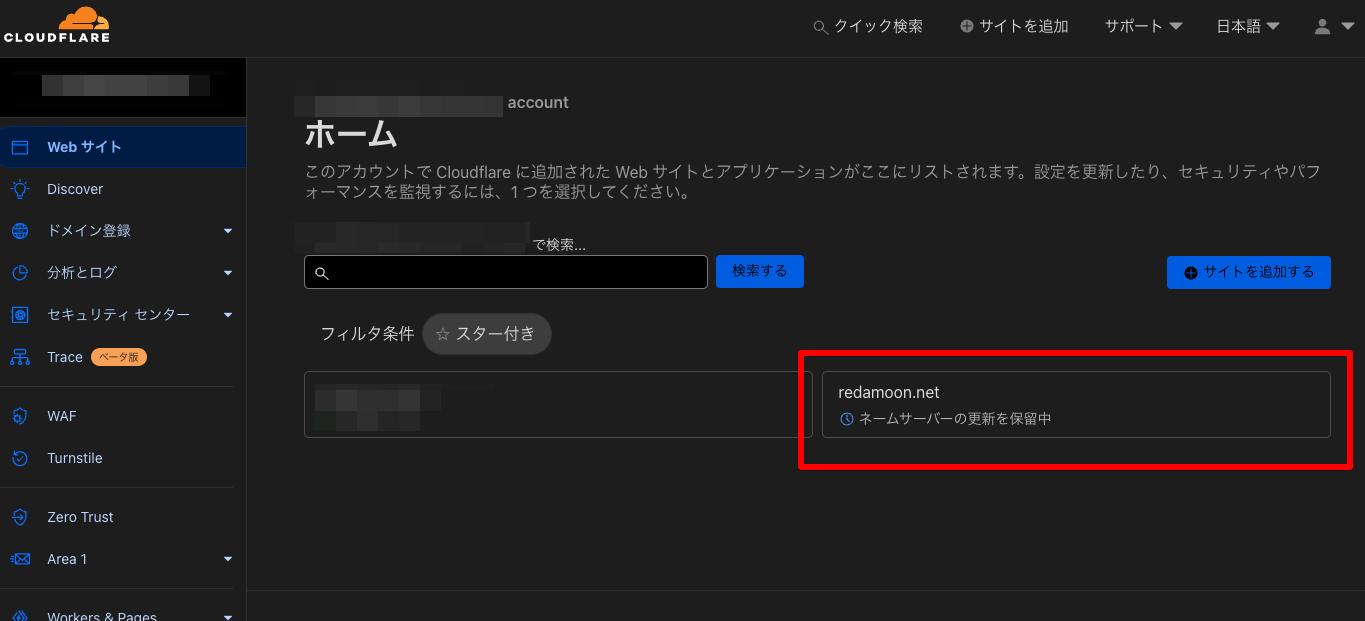Select Web サイト in sidebar
The width and height of the screenshot is (1365, 621).
coord(123,147)
